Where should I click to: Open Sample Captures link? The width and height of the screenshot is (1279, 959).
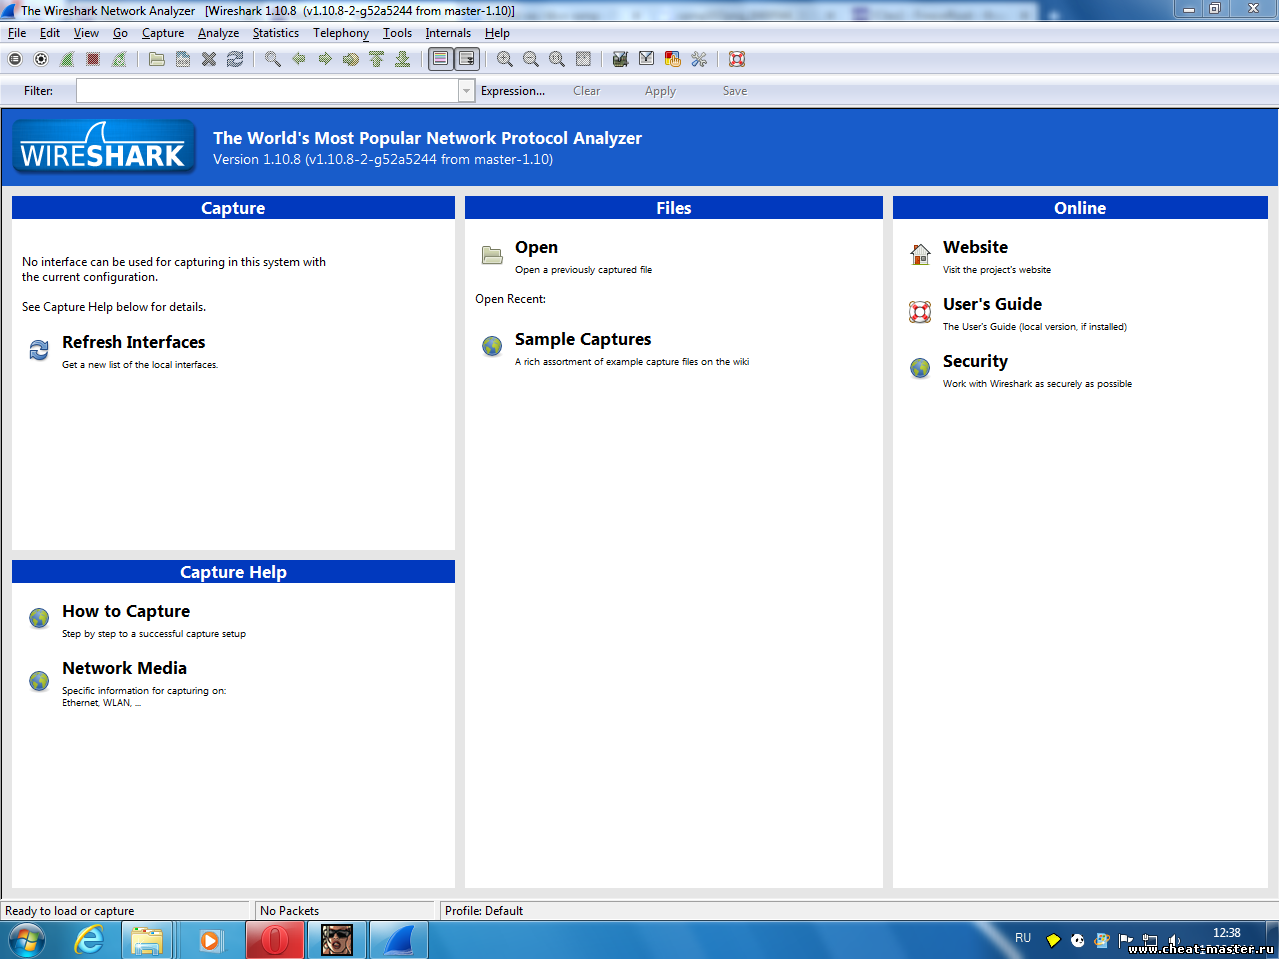pyautogui.click(x=582, y=340)
